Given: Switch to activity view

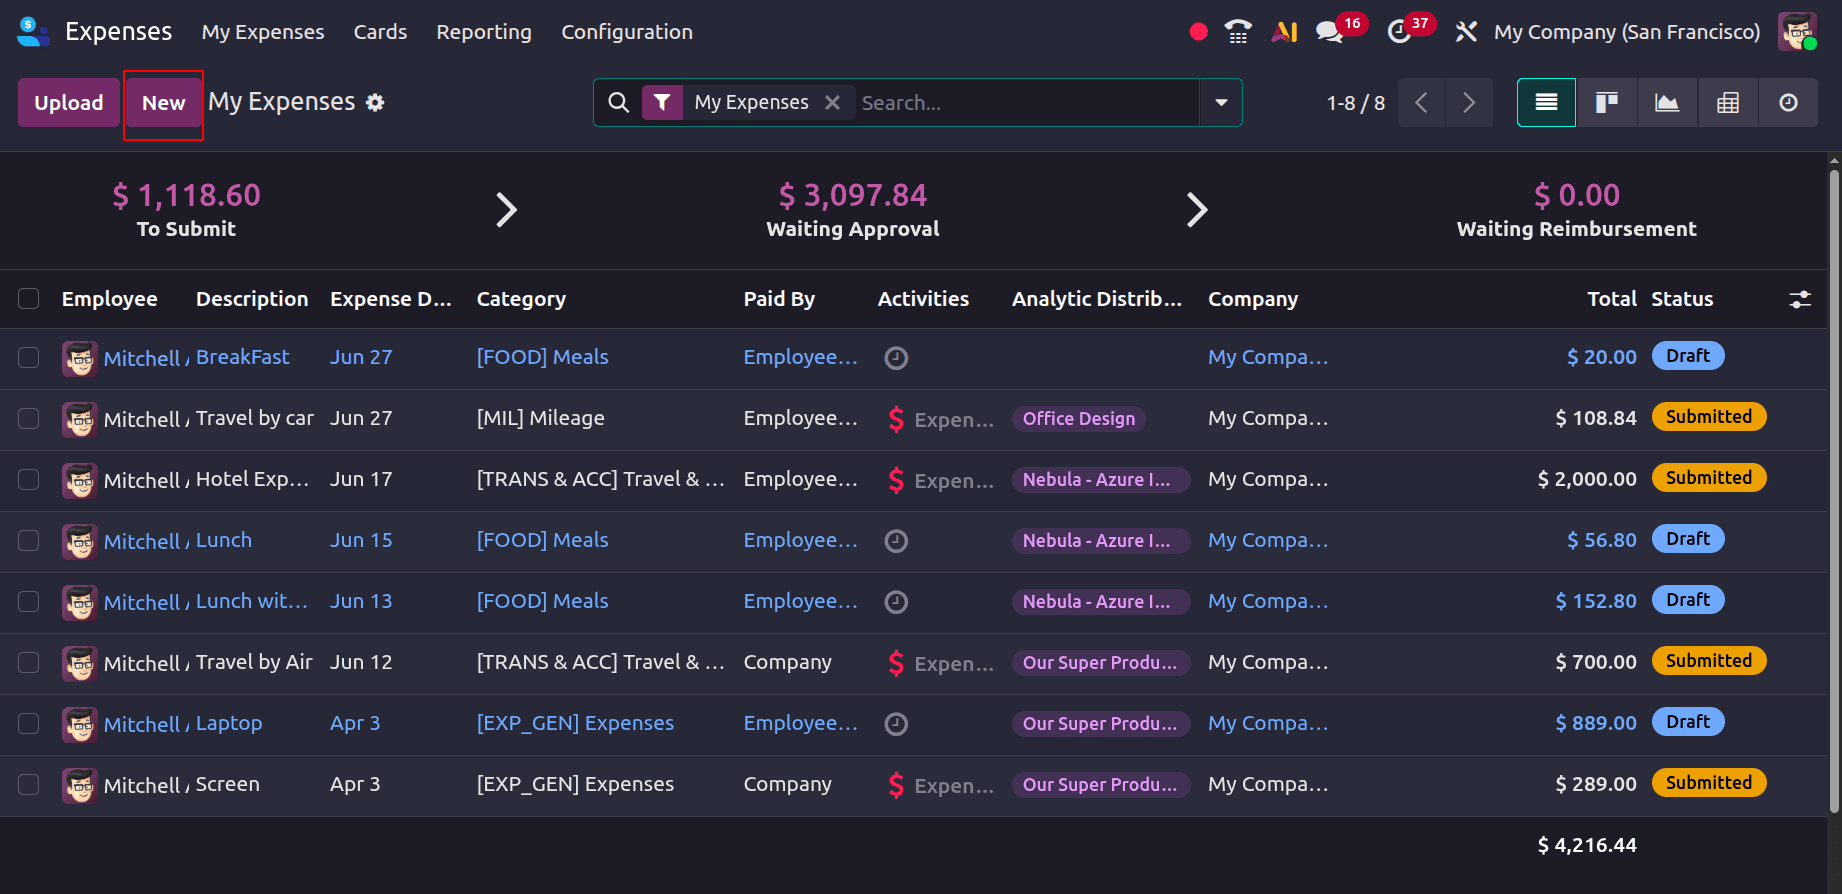Looking at the screenshot, I should point(1788,103).
